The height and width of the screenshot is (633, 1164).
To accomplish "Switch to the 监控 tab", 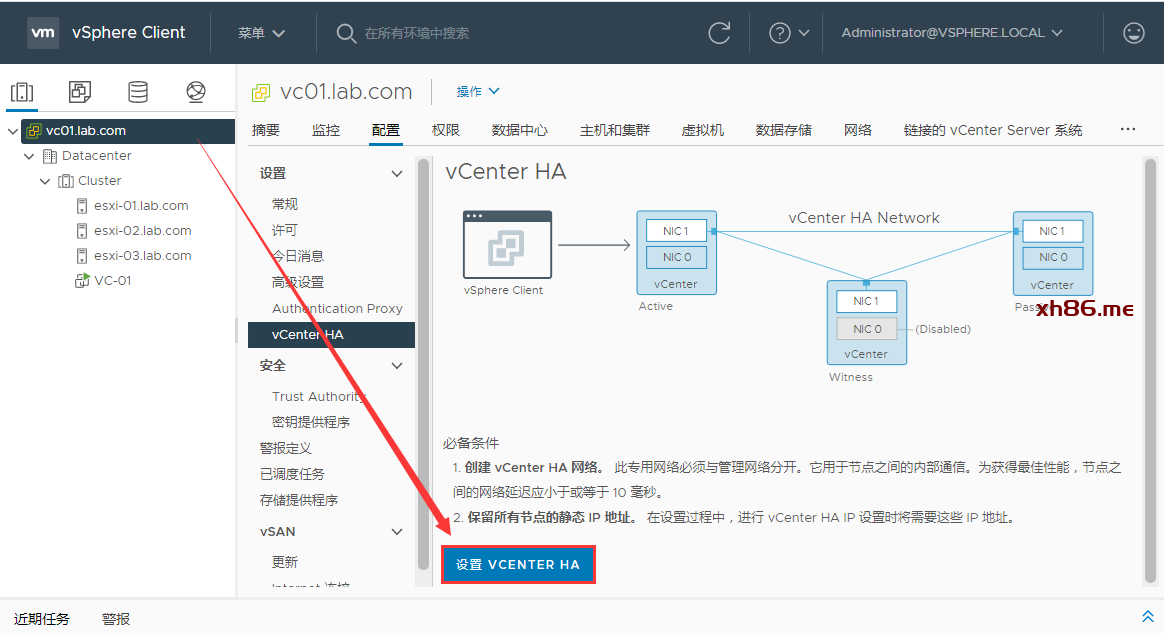I will [x=325, y=130].
